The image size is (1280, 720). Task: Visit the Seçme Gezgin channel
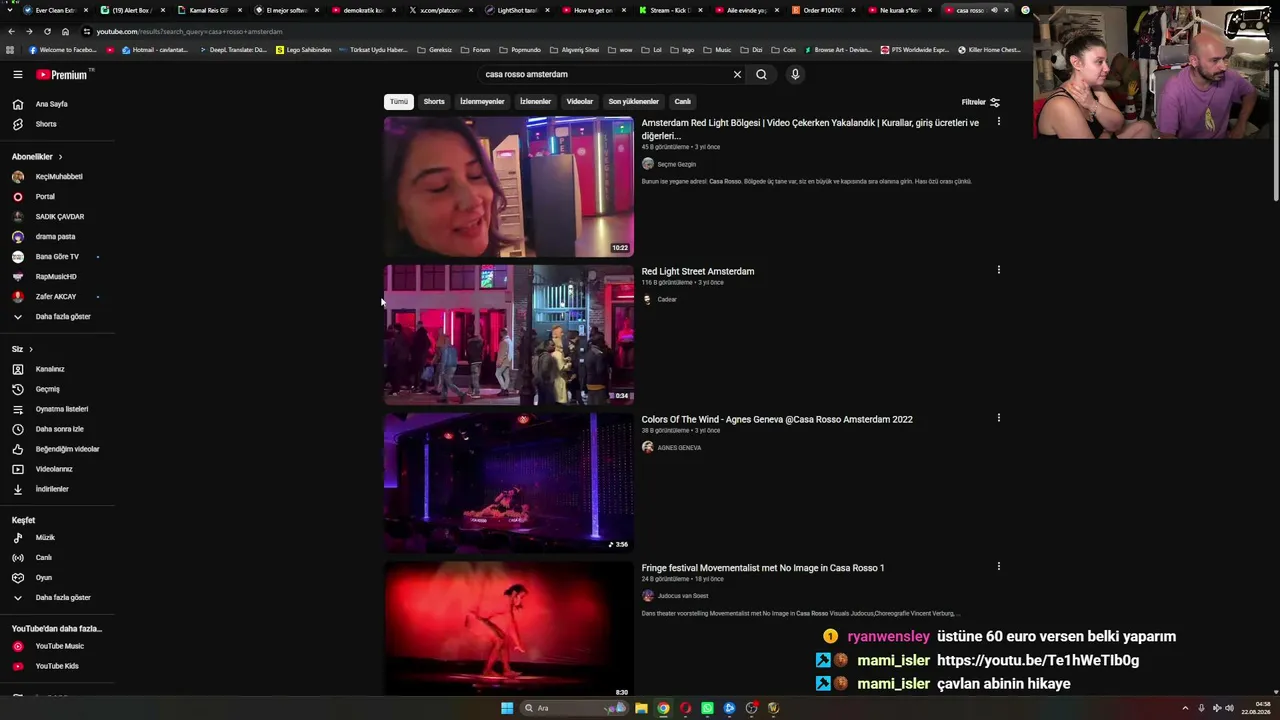[x=676, y=164]
